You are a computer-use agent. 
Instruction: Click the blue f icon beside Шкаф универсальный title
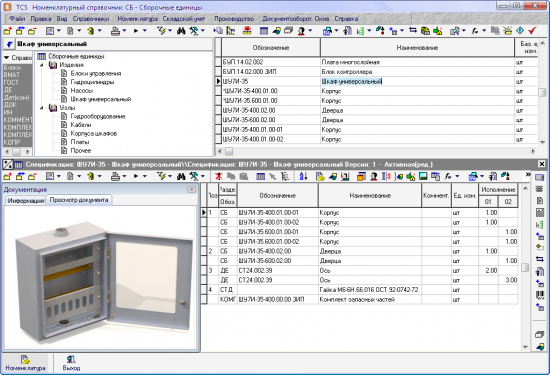click(9, 44)
